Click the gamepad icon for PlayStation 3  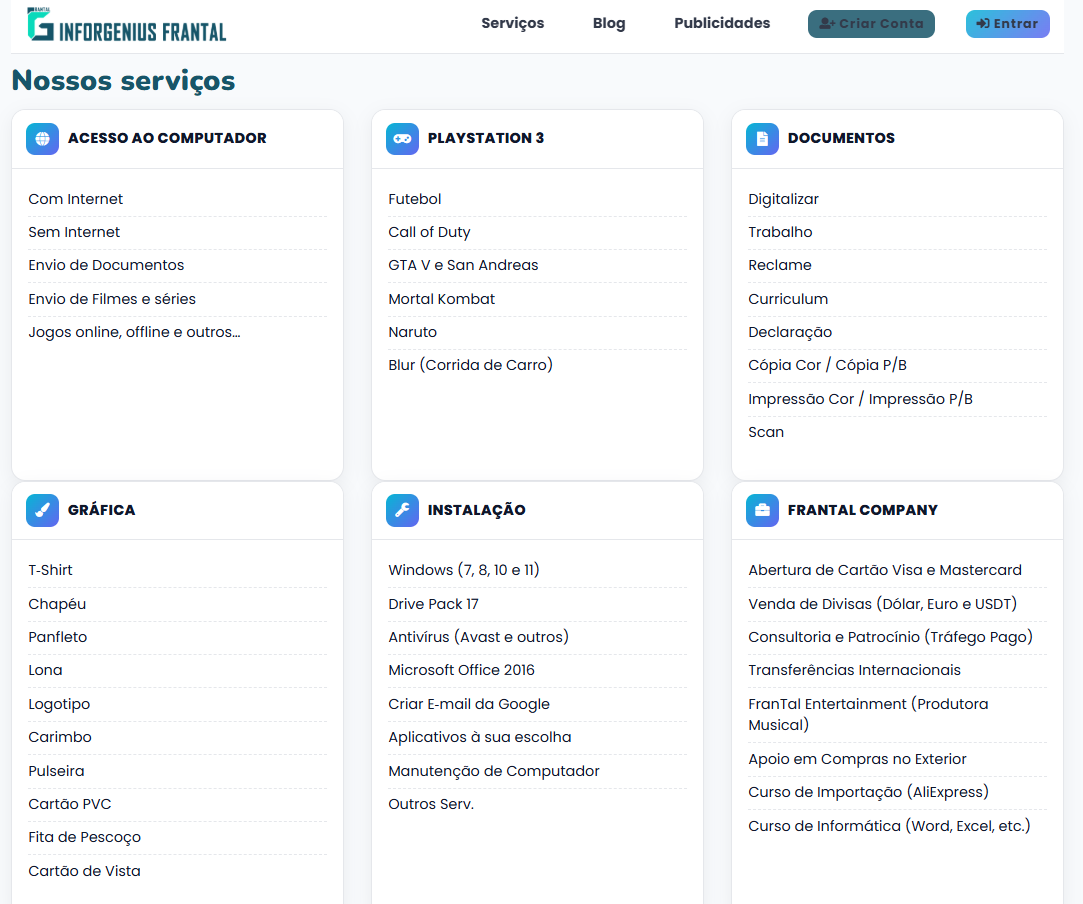click(402, 139)
